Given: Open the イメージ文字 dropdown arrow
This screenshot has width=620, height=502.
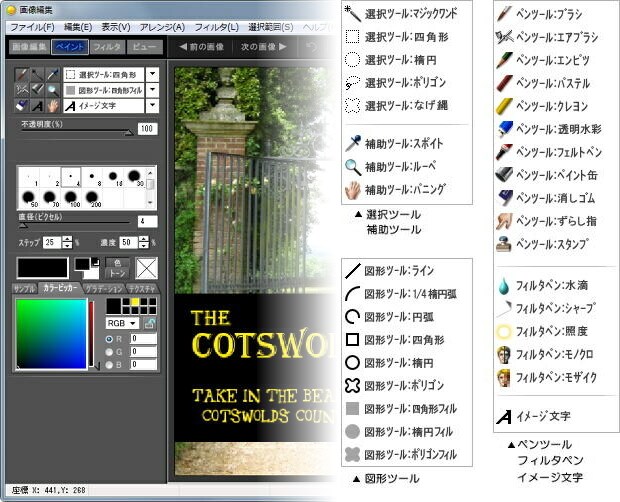Looking at the screenshot, I should pos(152,105).
